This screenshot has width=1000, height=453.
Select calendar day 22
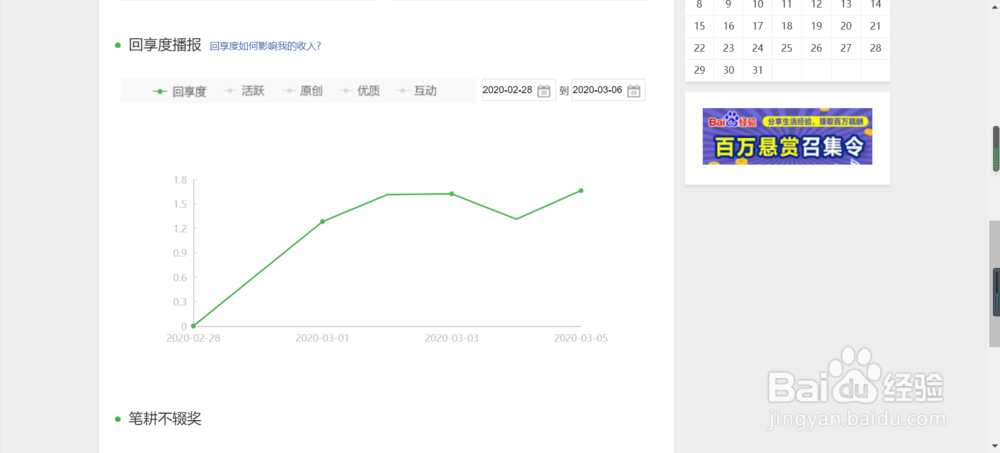[x=700, y=48]
